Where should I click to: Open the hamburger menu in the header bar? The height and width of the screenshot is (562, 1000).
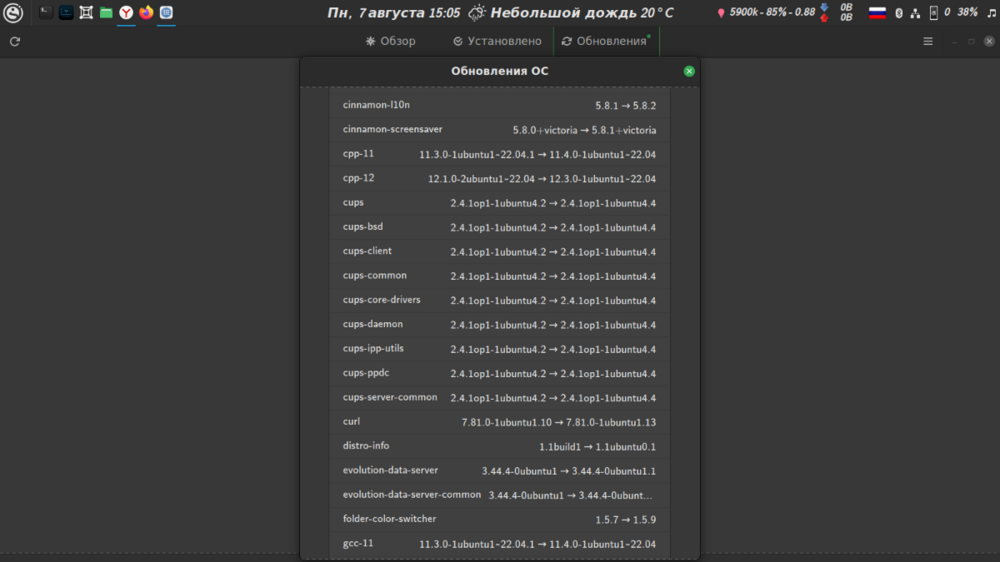pos(928,42)
